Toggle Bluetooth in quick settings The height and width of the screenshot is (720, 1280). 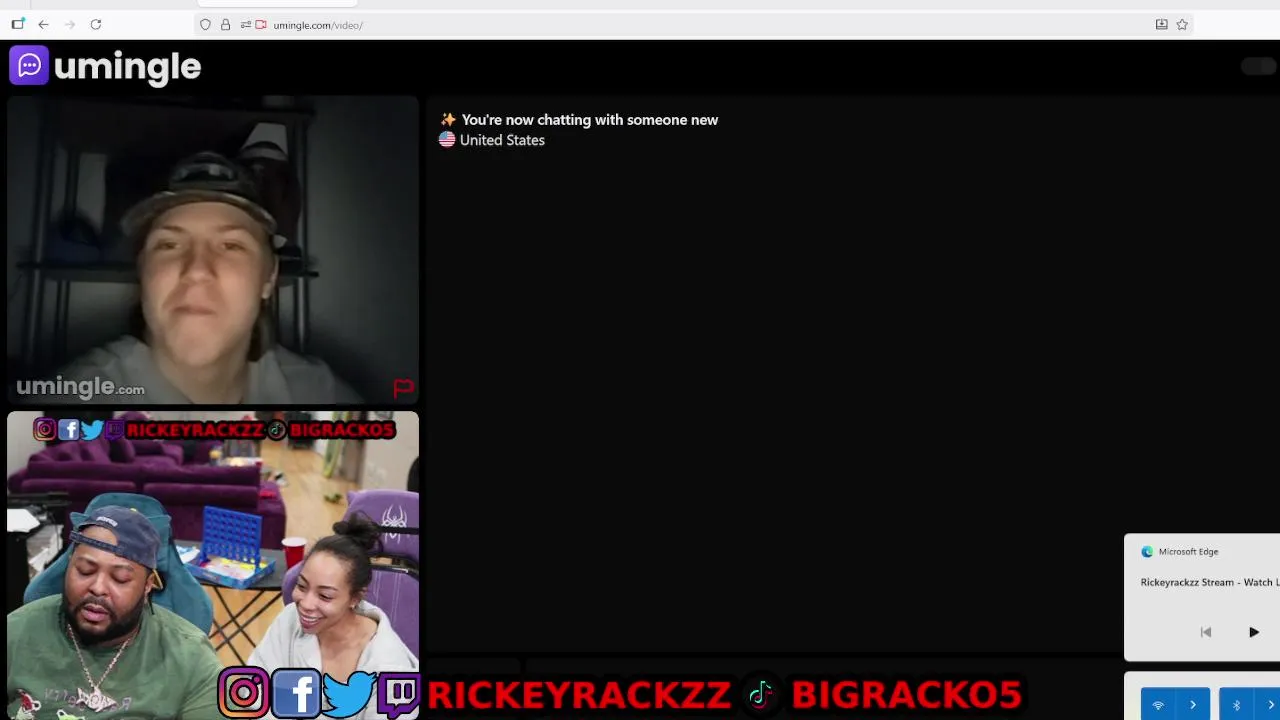click(x=1236, y=705)
